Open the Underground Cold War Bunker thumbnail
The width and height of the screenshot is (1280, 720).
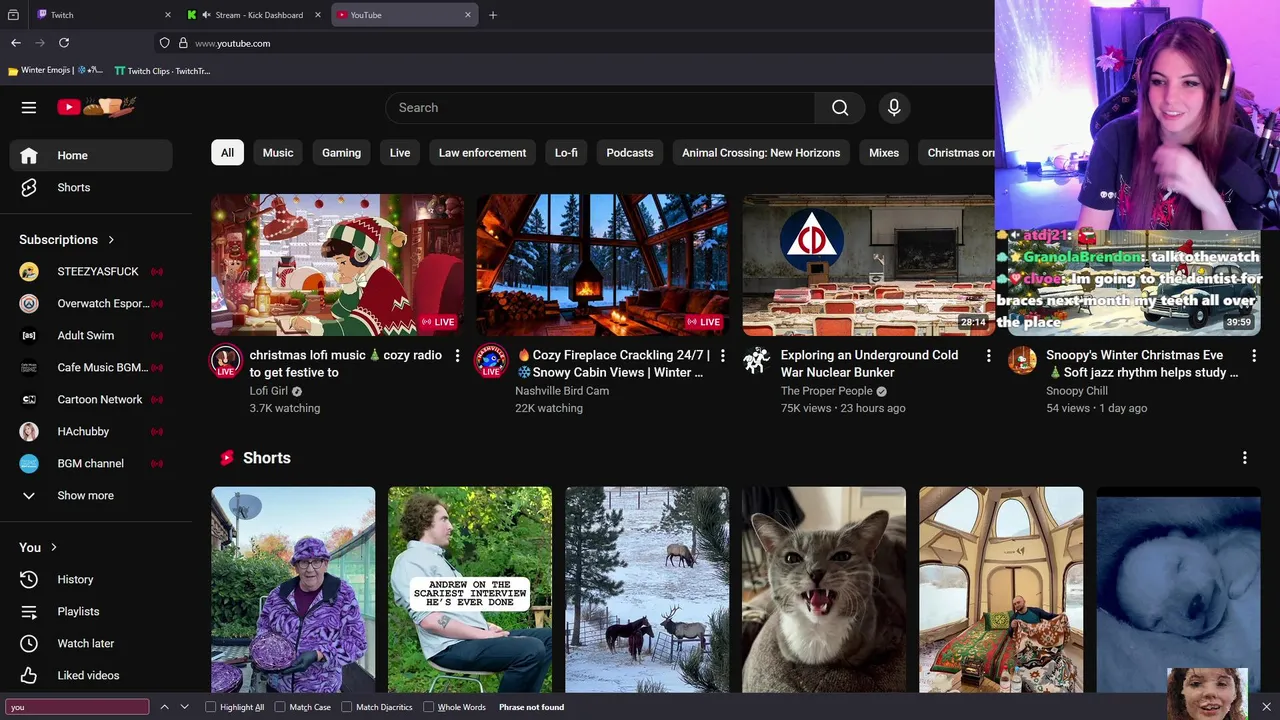868,265
